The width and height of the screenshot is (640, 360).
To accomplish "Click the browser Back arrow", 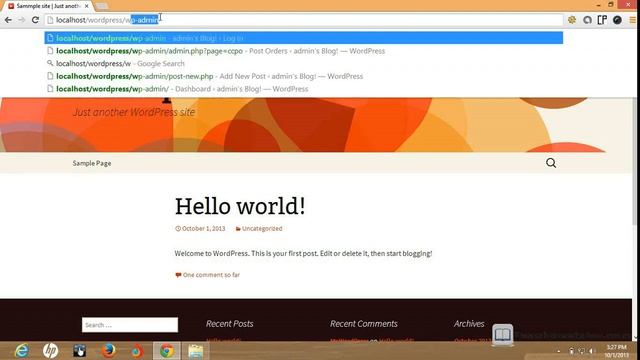I will click(x=8, y=20).
